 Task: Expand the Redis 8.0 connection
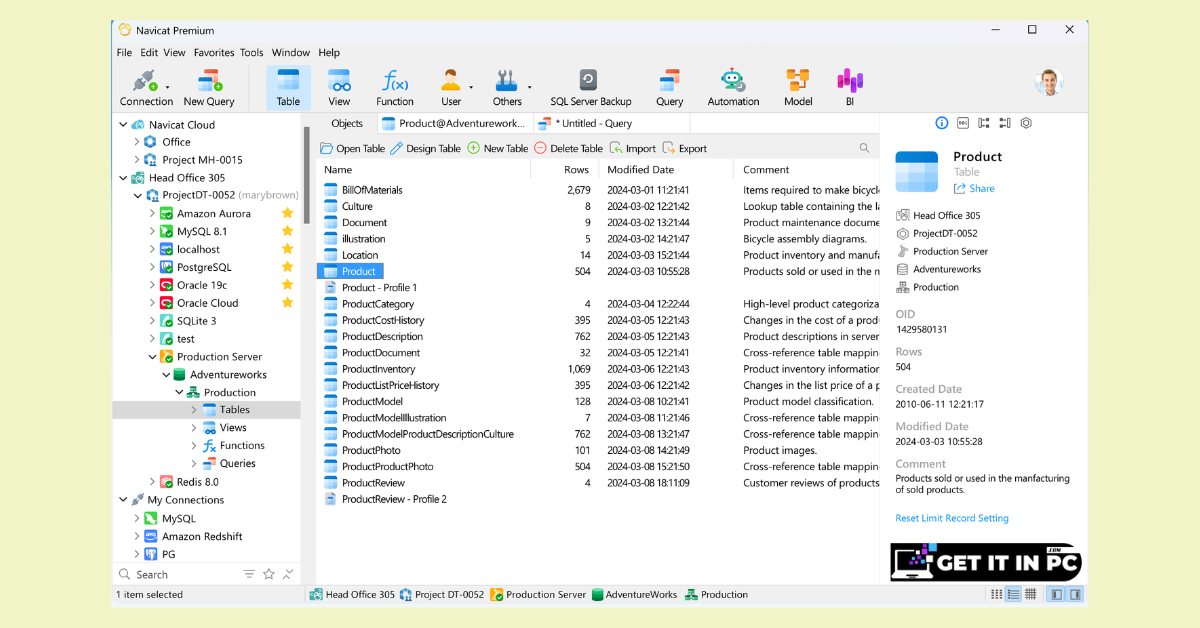(x=152, y=482)
